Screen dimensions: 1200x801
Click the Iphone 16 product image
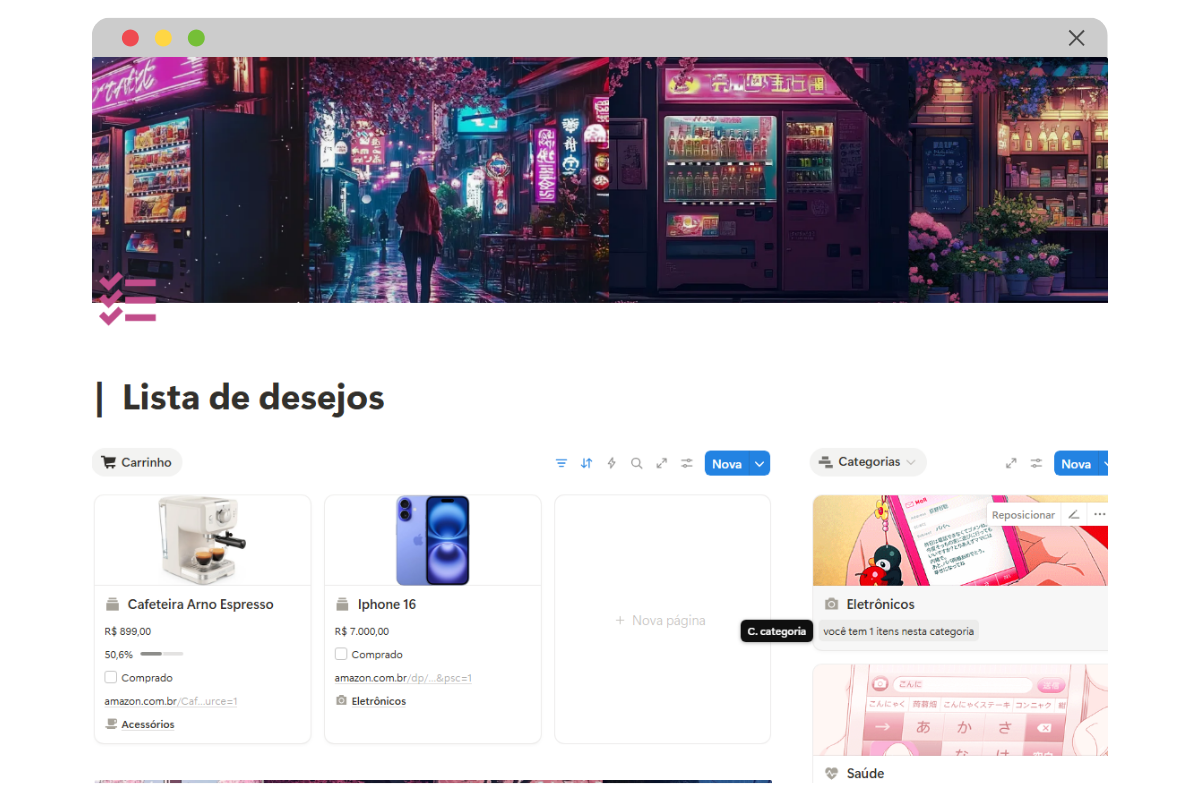(433, 541)
